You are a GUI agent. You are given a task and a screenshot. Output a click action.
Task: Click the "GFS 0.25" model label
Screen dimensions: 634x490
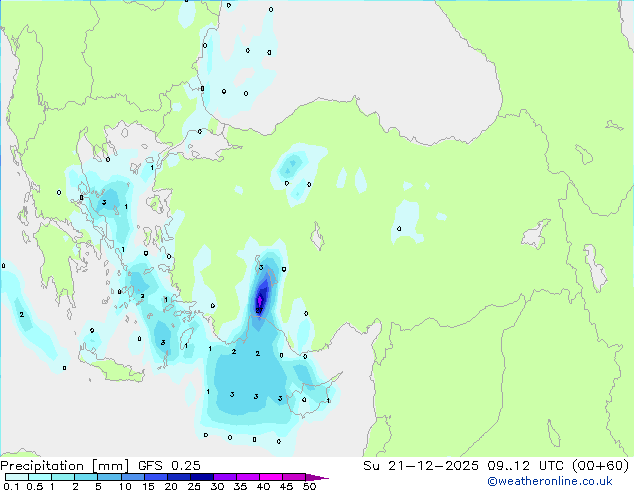point(169,466)
